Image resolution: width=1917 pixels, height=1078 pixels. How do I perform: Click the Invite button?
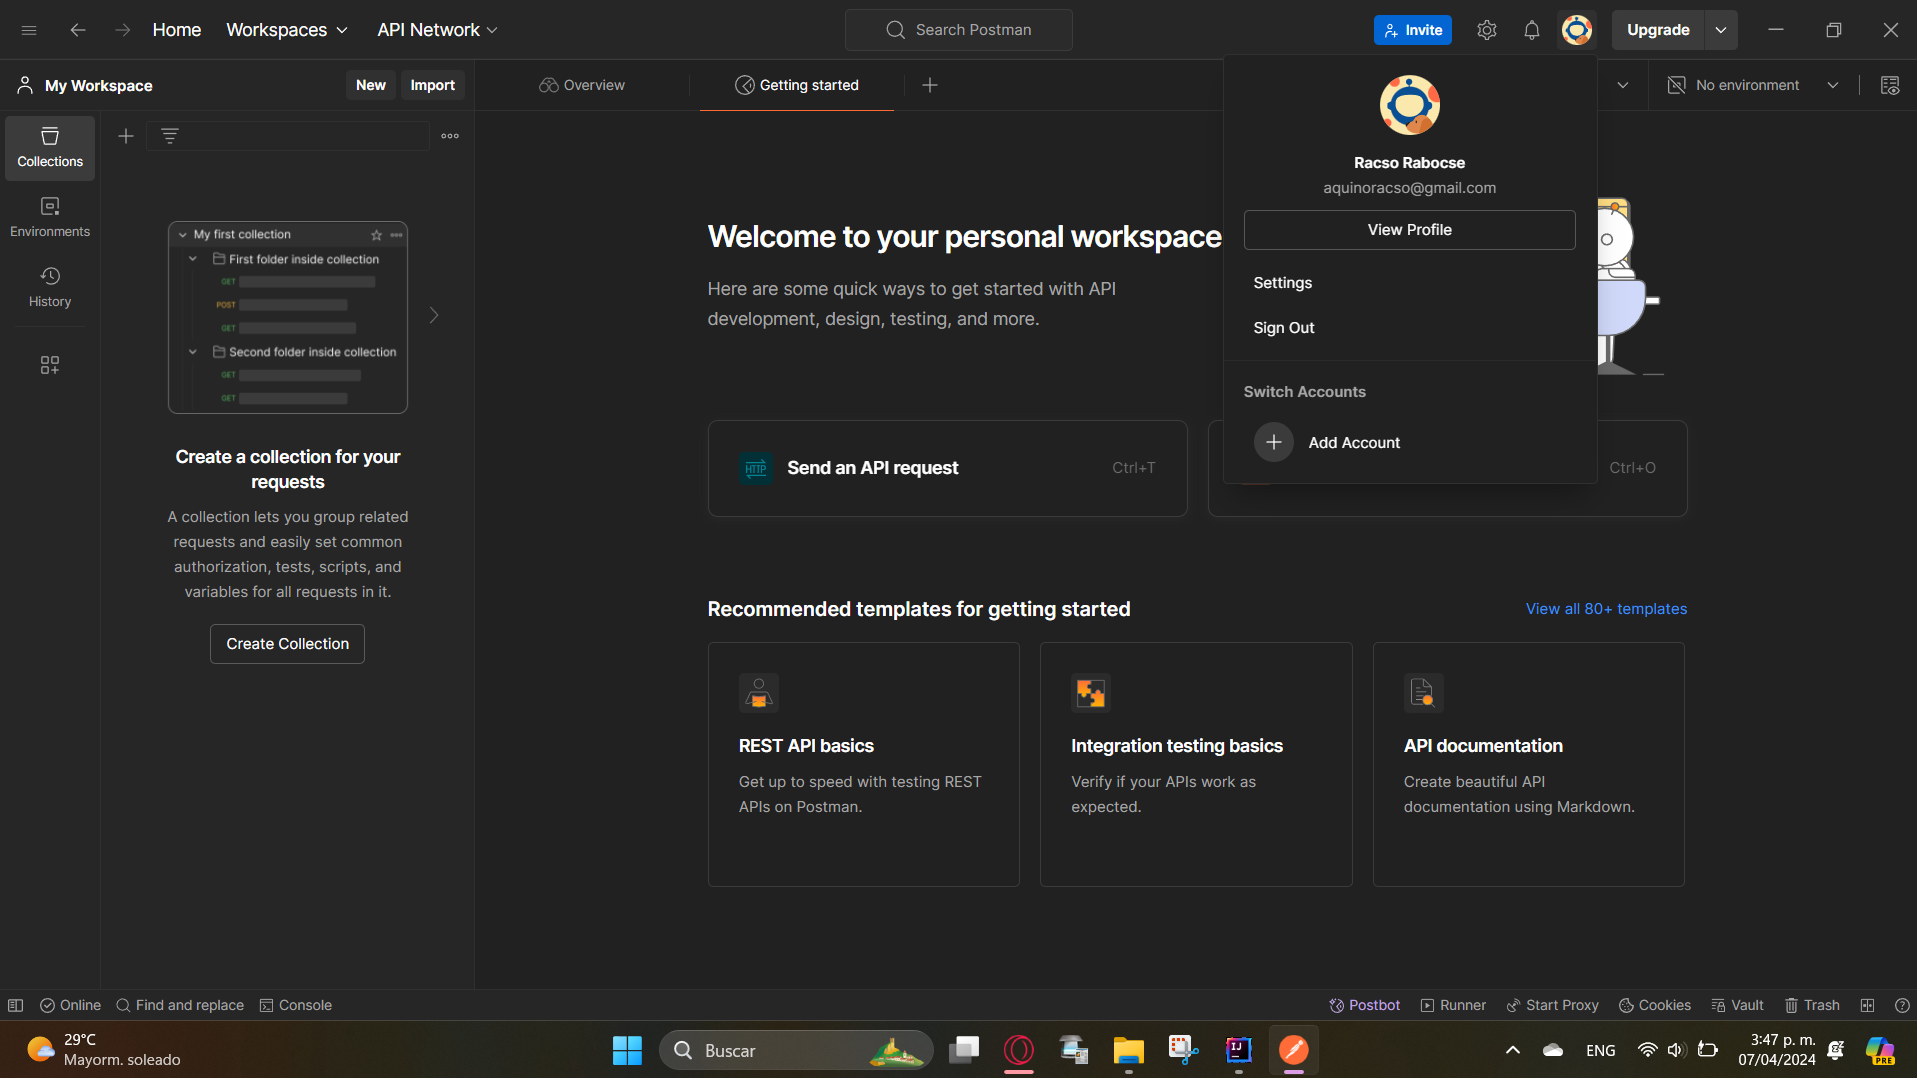tap(1413, 30)
